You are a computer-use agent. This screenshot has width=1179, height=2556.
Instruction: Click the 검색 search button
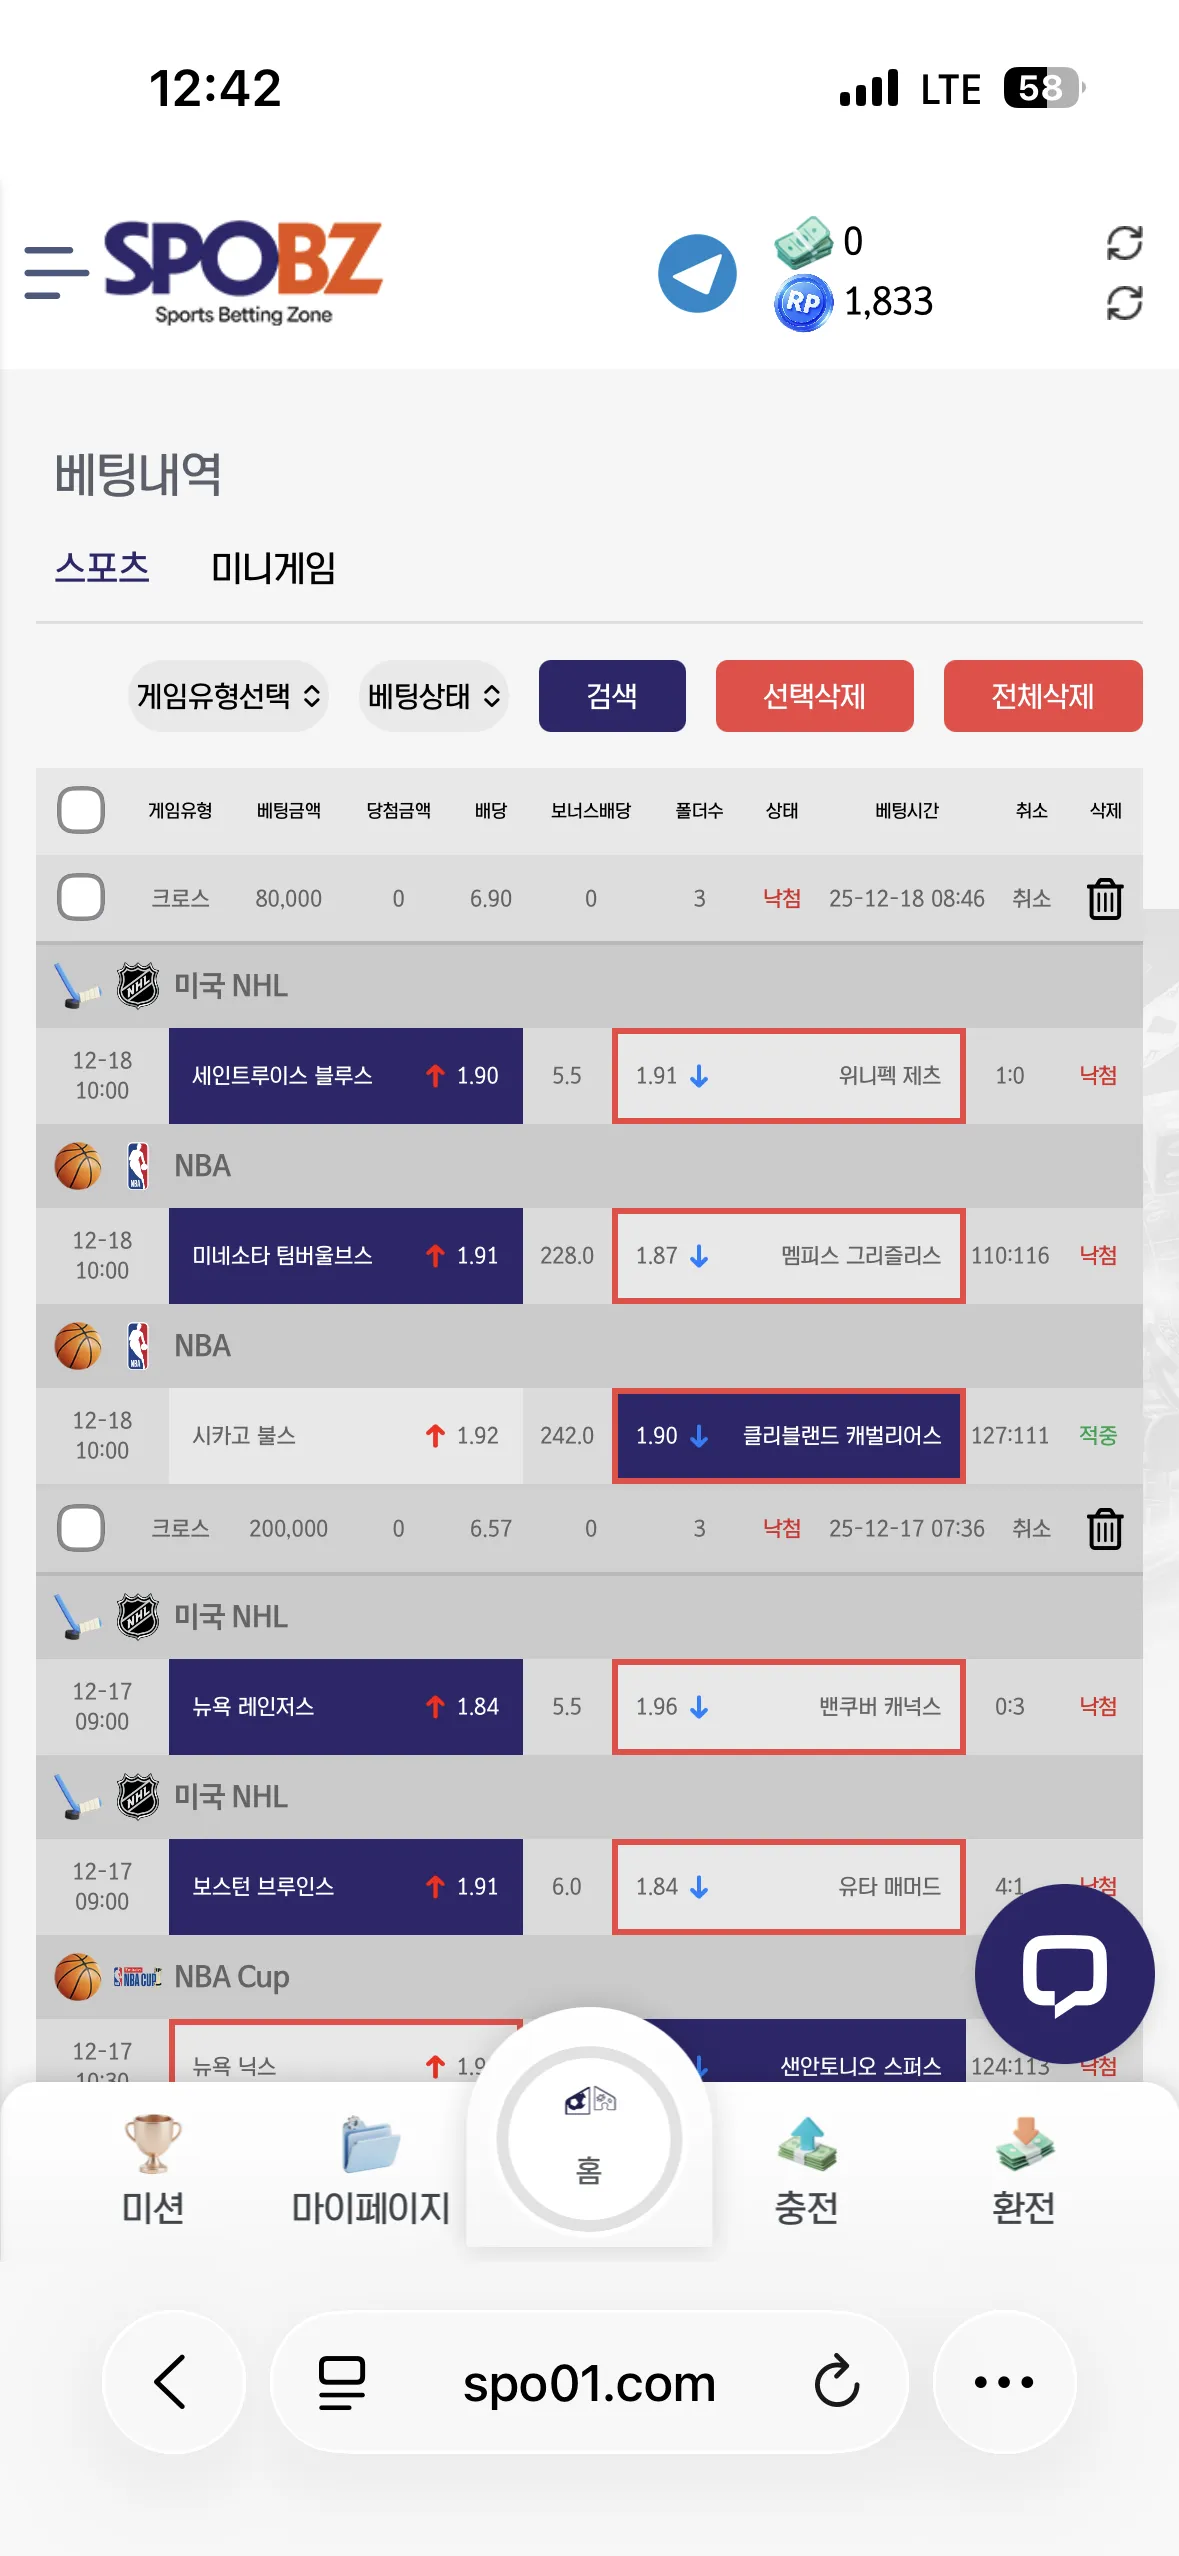(612, 696)
